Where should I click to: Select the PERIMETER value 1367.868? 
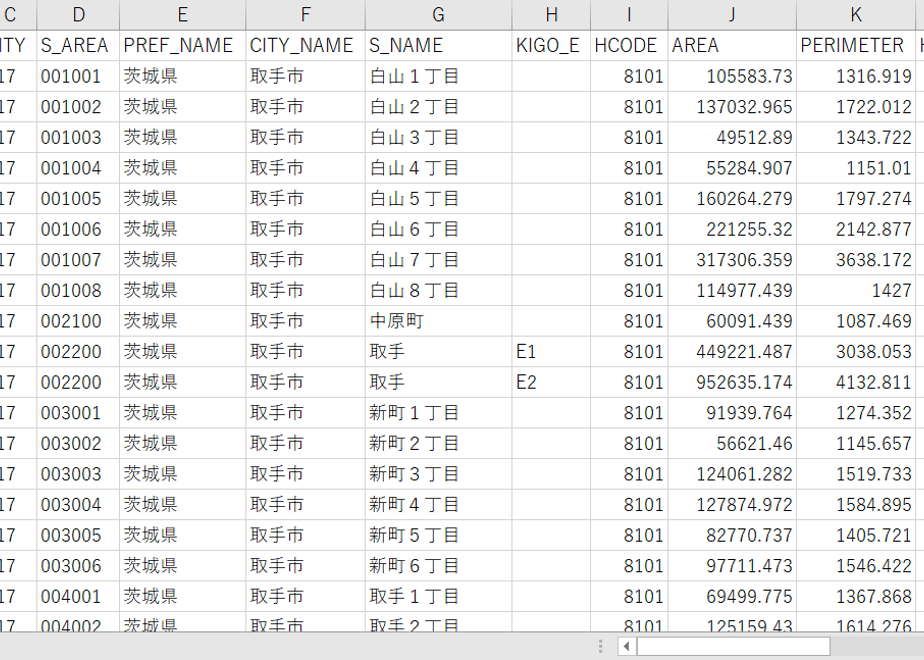856,597
